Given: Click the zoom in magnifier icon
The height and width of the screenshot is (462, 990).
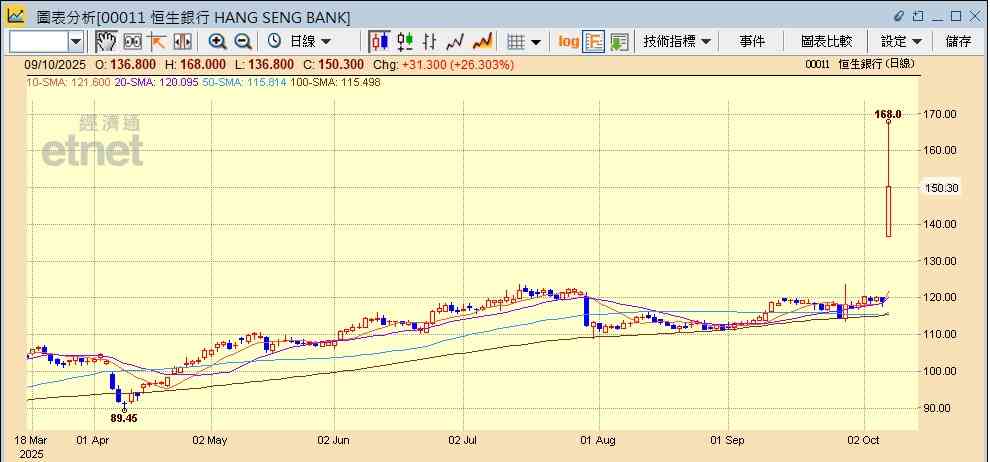Looking at the screenshot, I should 217,41.
